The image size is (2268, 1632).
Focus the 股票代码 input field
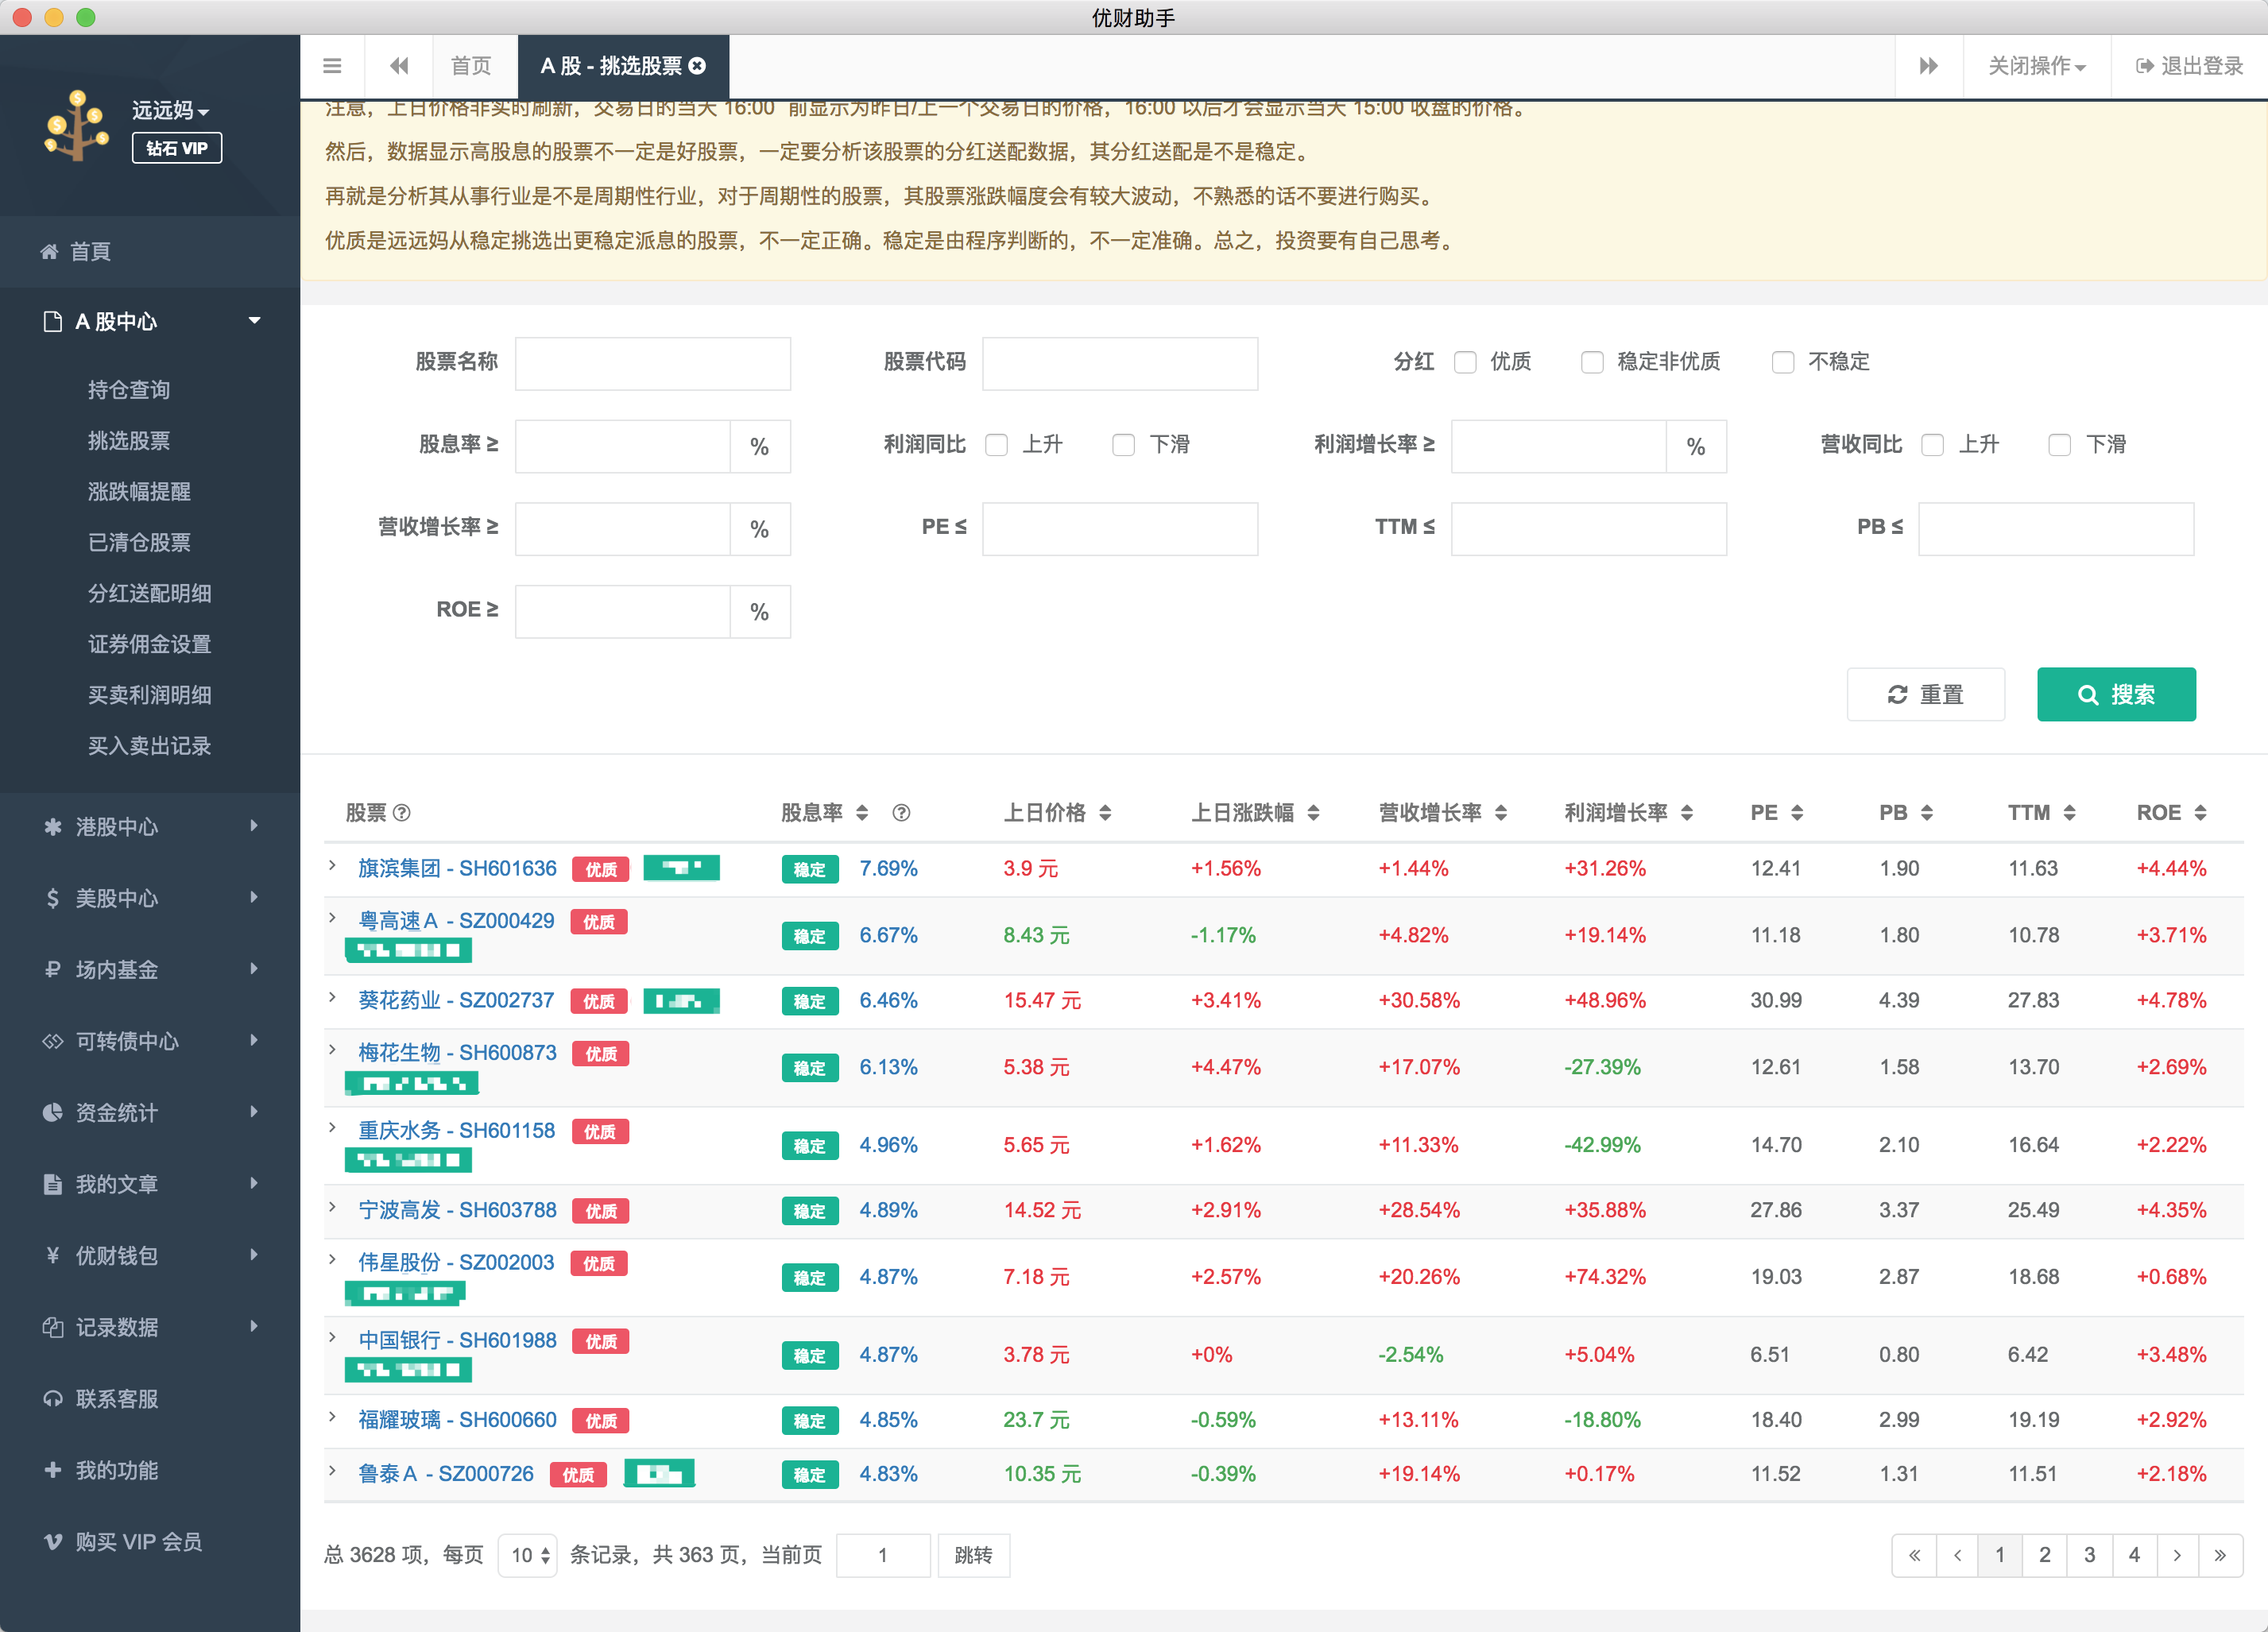pos(1120,363)
